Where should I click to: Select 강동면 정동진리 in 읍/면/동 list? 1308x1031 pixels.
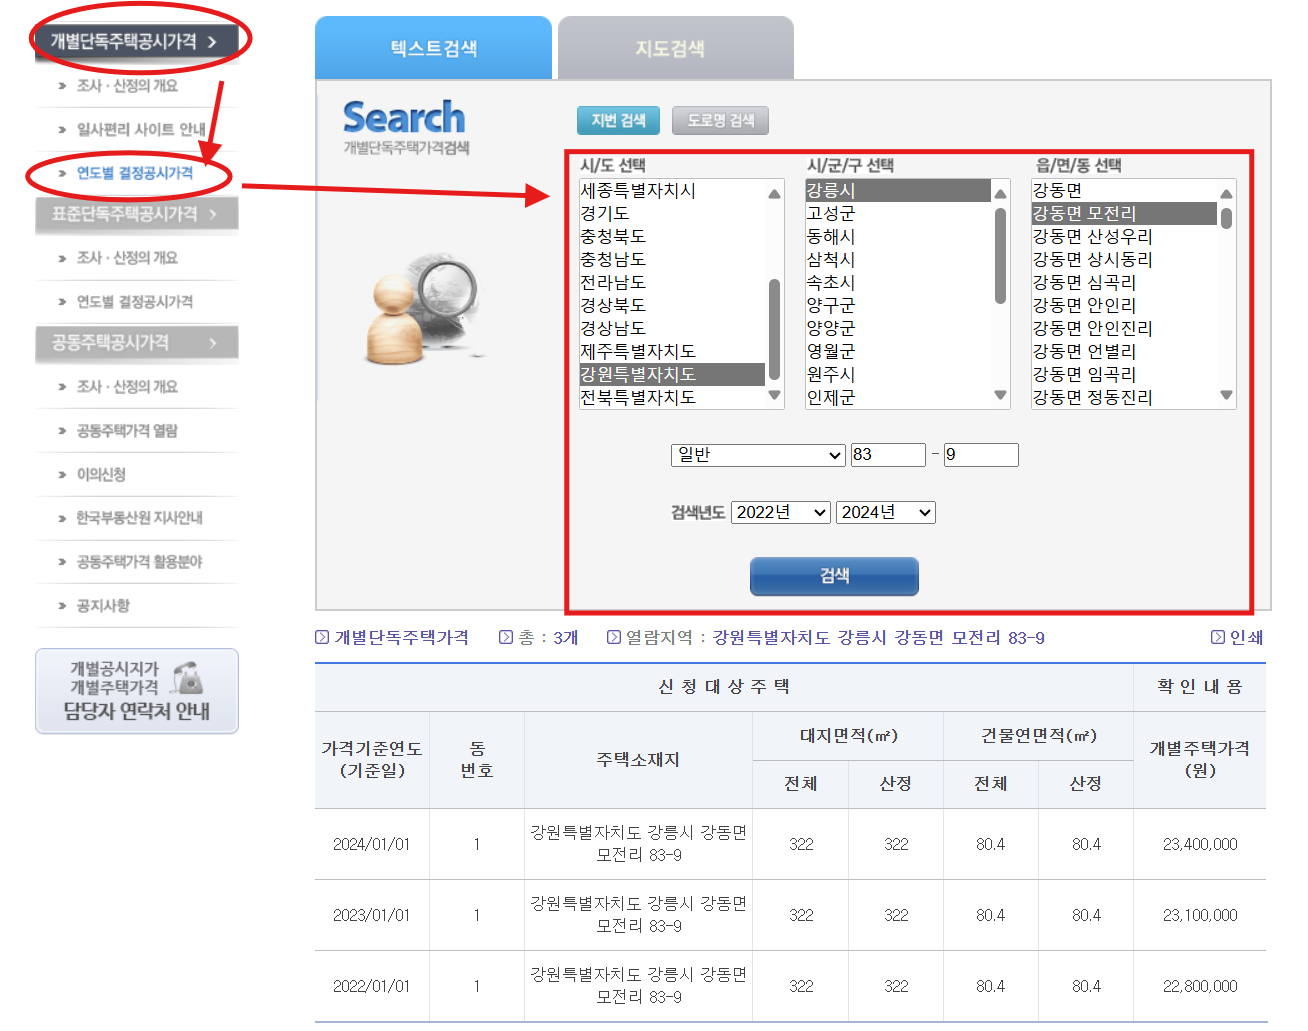pos(1124,397)
